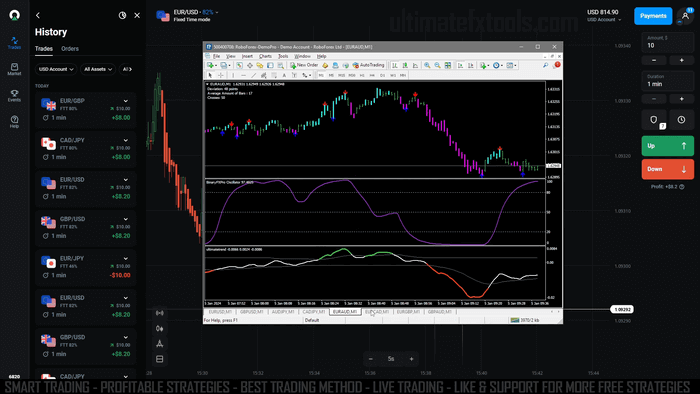Expand the CAD/JPY +$8.00 trade chevron
Screen dimensions: 700x394
coord(125,141)
